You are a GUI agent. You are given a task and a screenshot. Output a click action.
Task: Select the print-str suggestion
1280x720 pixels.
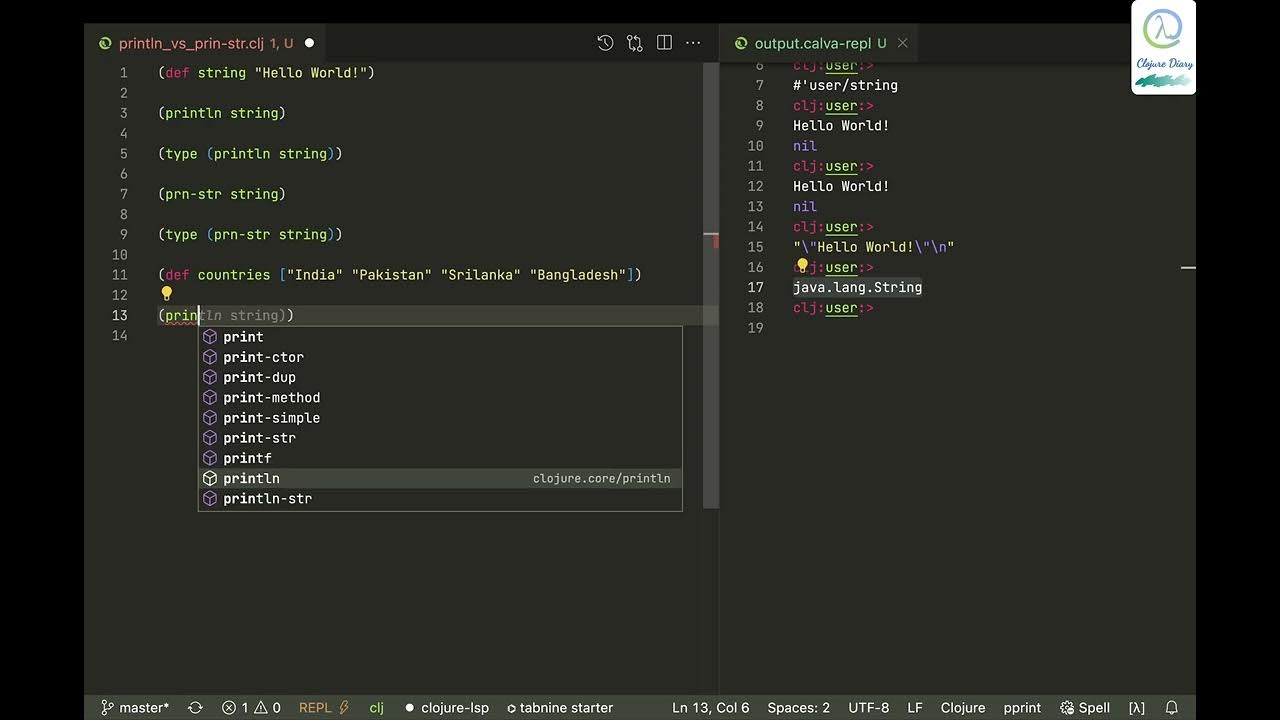(x=440, y=438)
